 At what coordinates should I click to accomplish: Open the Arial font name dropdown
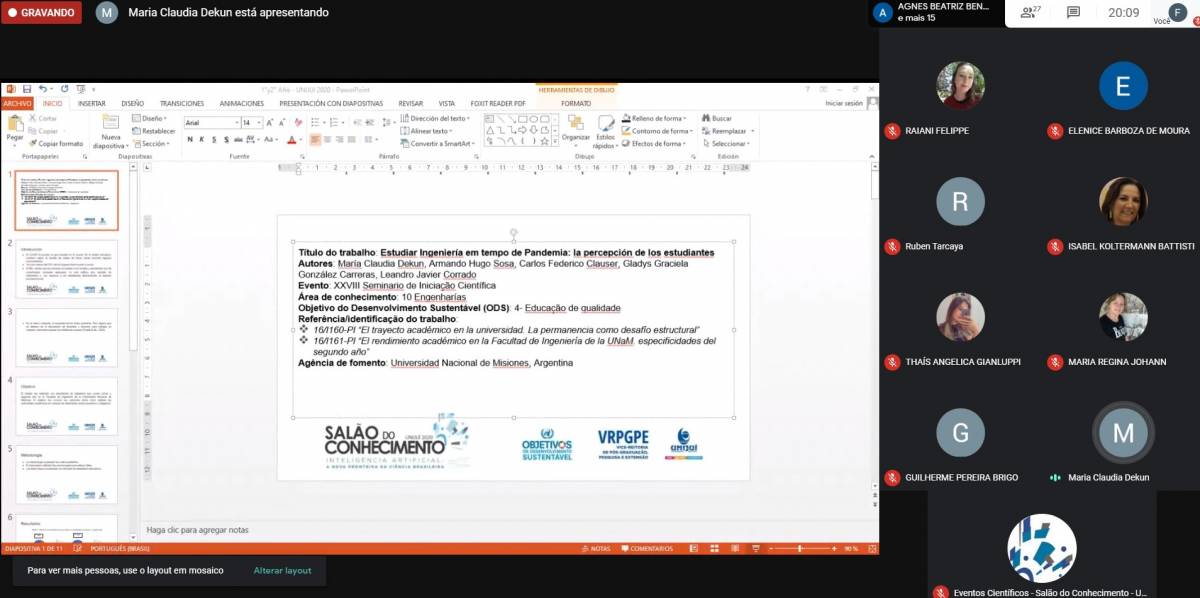[x=210, y=122]
